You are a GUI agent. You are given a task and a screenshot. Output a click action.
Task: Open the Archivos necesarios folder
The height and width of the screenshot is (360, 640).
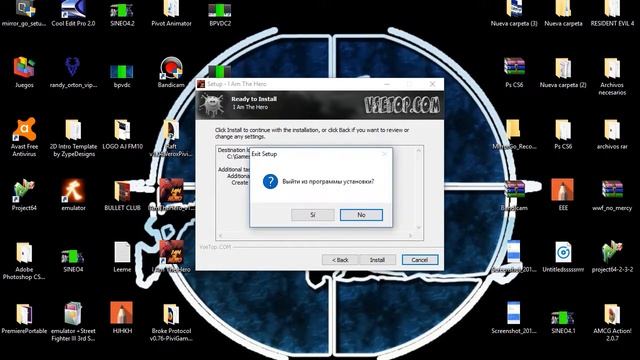pos(612,76)
